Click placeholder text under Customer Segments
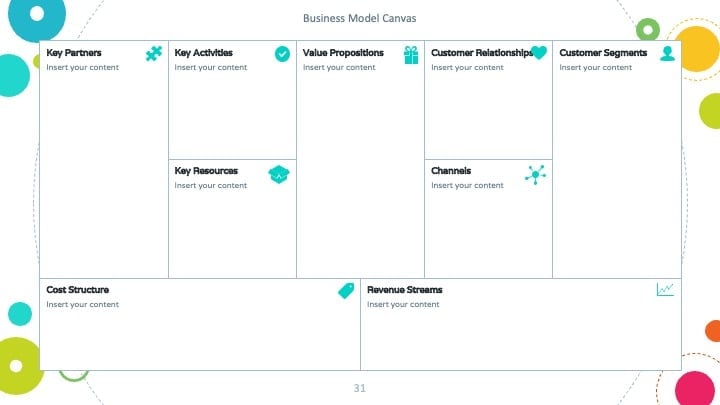The height and width of the screenshot is (405, 720). (596, 68)
